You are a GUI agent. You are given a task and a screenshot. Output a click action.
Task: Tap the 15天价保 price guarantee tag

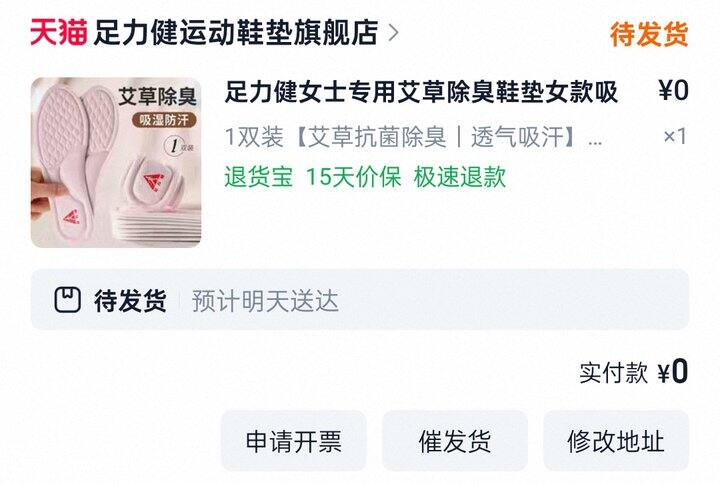pyautogui.click(x=353, y=177)
